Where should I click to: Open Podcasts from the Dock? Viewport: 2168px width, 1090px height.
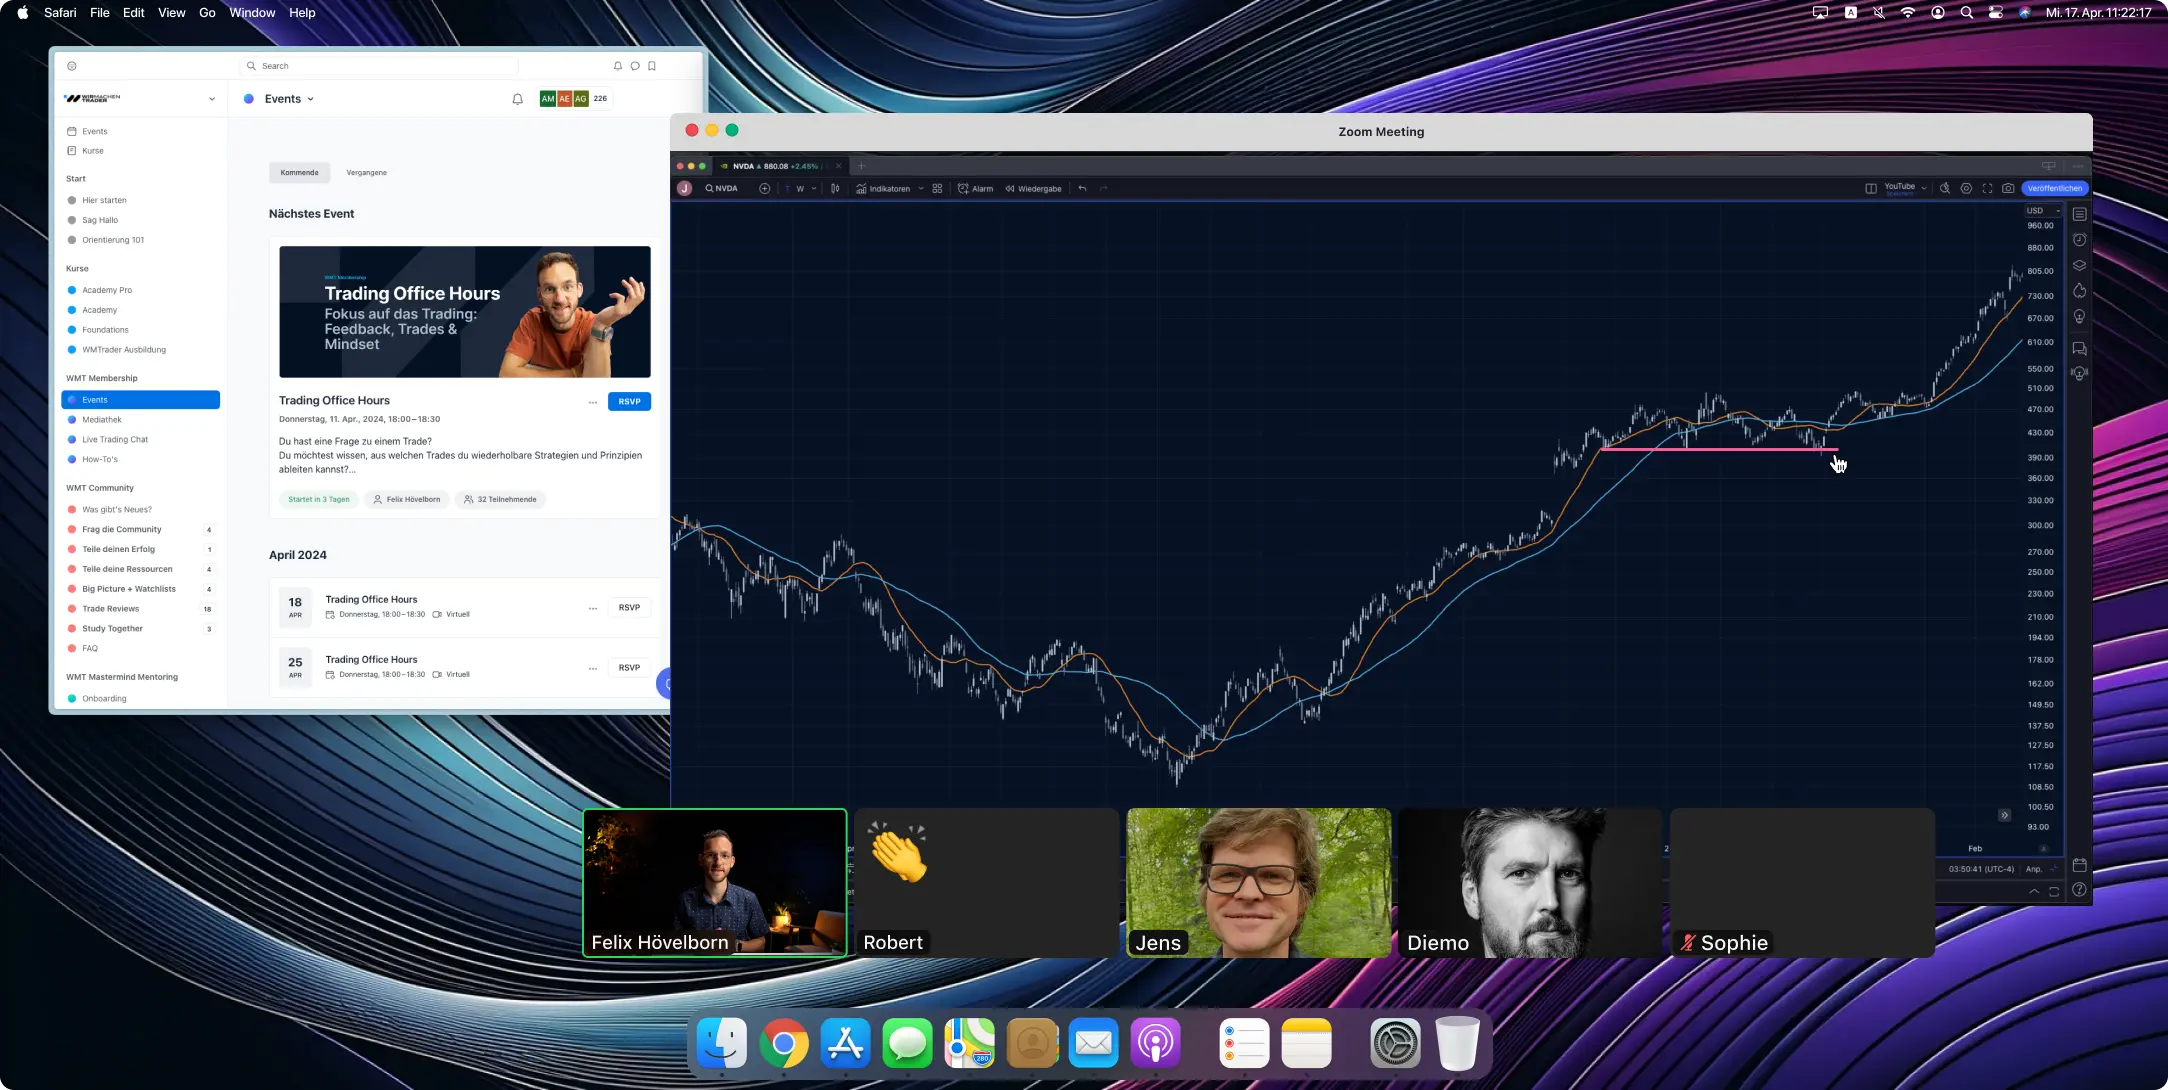(1156, 1043)
